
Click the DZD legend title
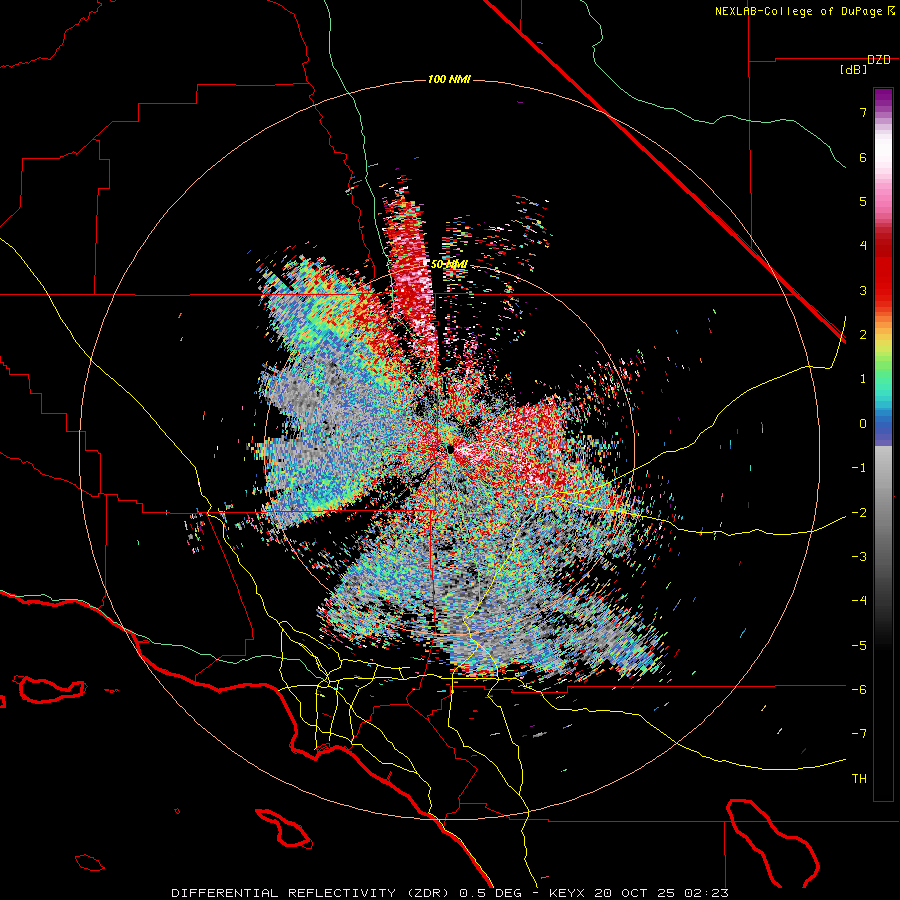[x=879, y=60]
